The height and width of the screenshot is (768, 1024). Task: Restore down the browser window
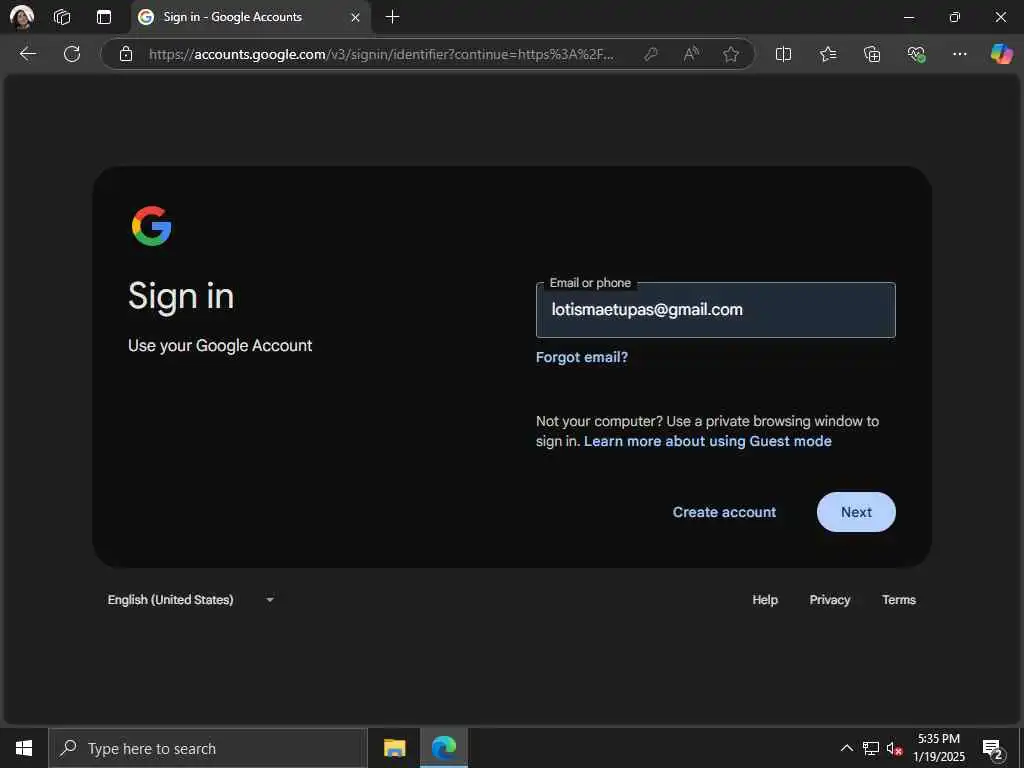click(955, 18)
